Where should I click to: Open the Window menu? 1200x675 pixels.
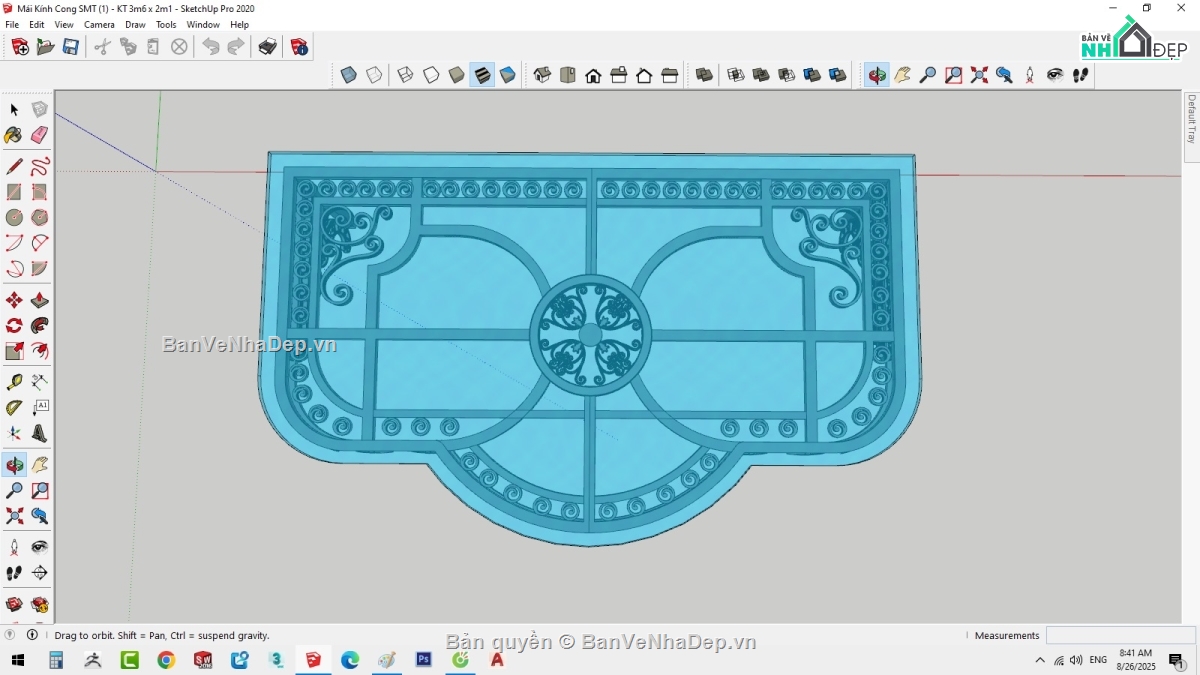pyautogui.click(x=203, y=24)
